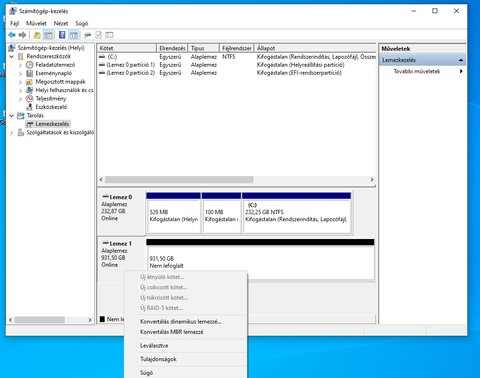Click the Eszközkezelő device icon
The image size is (480, 378).
[x=30, y=107]
